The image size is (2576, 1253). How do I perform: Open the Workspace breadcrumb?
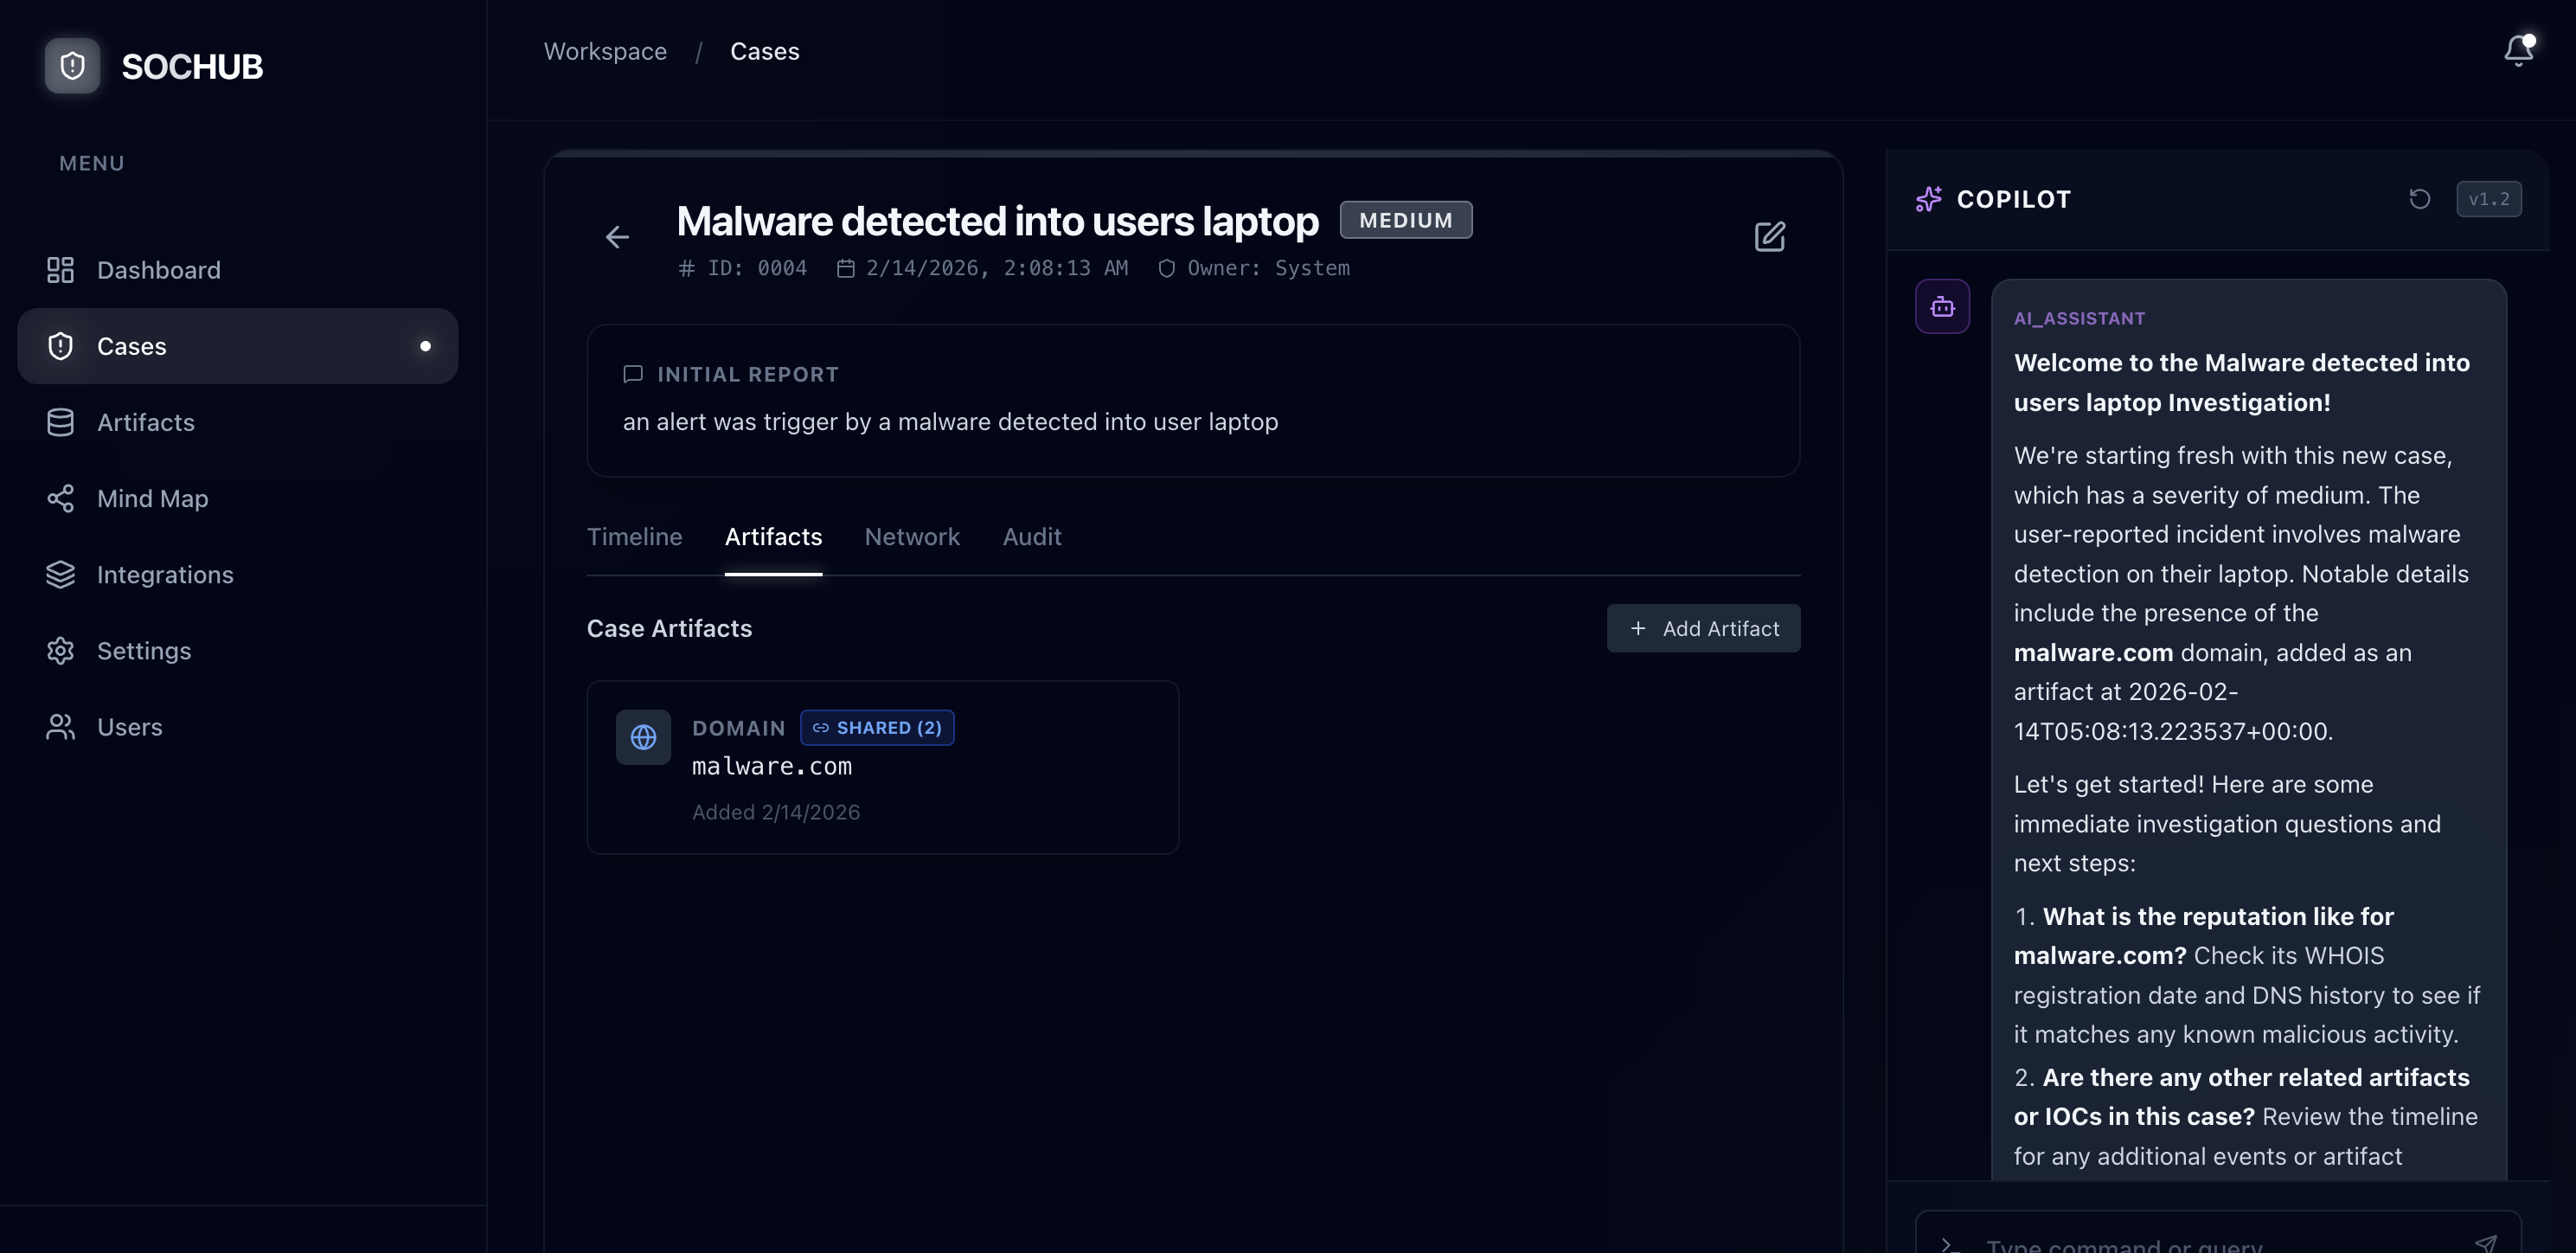click(605, 51)
